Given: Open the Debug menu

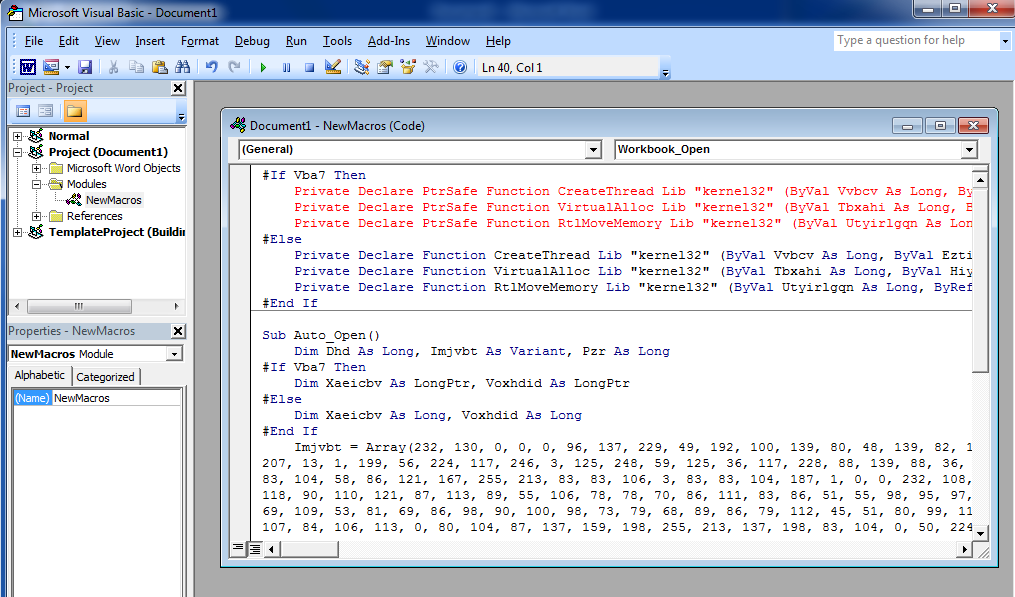Looking at the screenshot, I should tap(252, 41).
